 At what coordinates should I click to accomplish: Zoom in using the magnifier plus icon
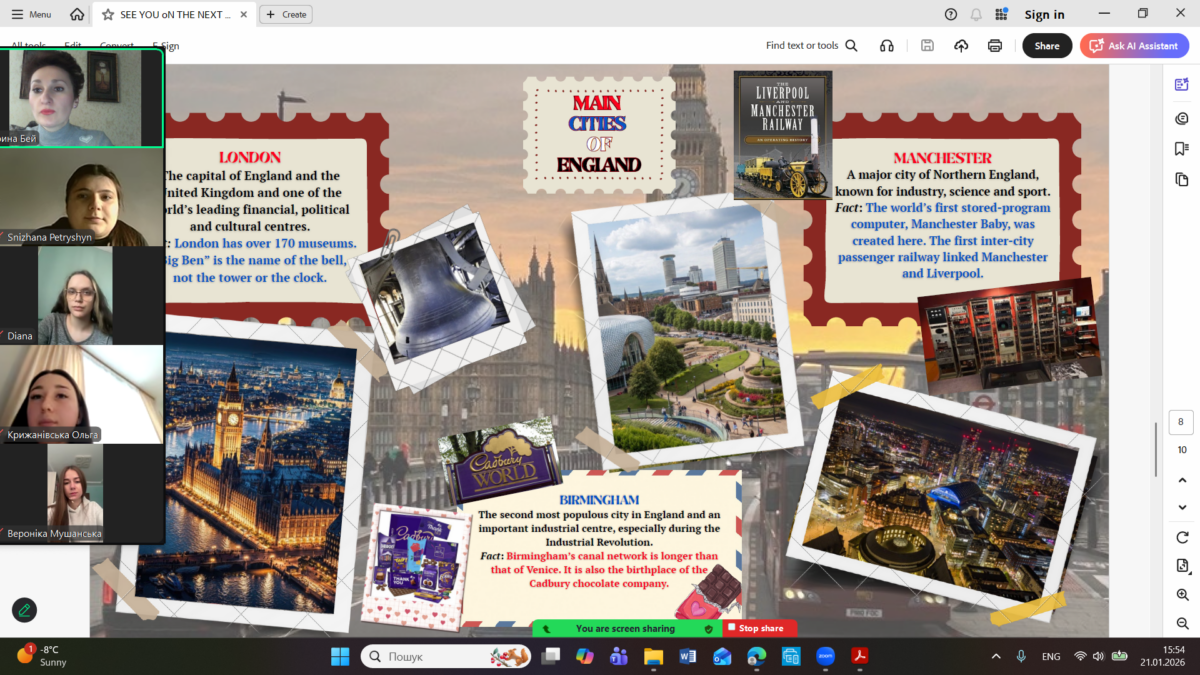point(1182,595)
